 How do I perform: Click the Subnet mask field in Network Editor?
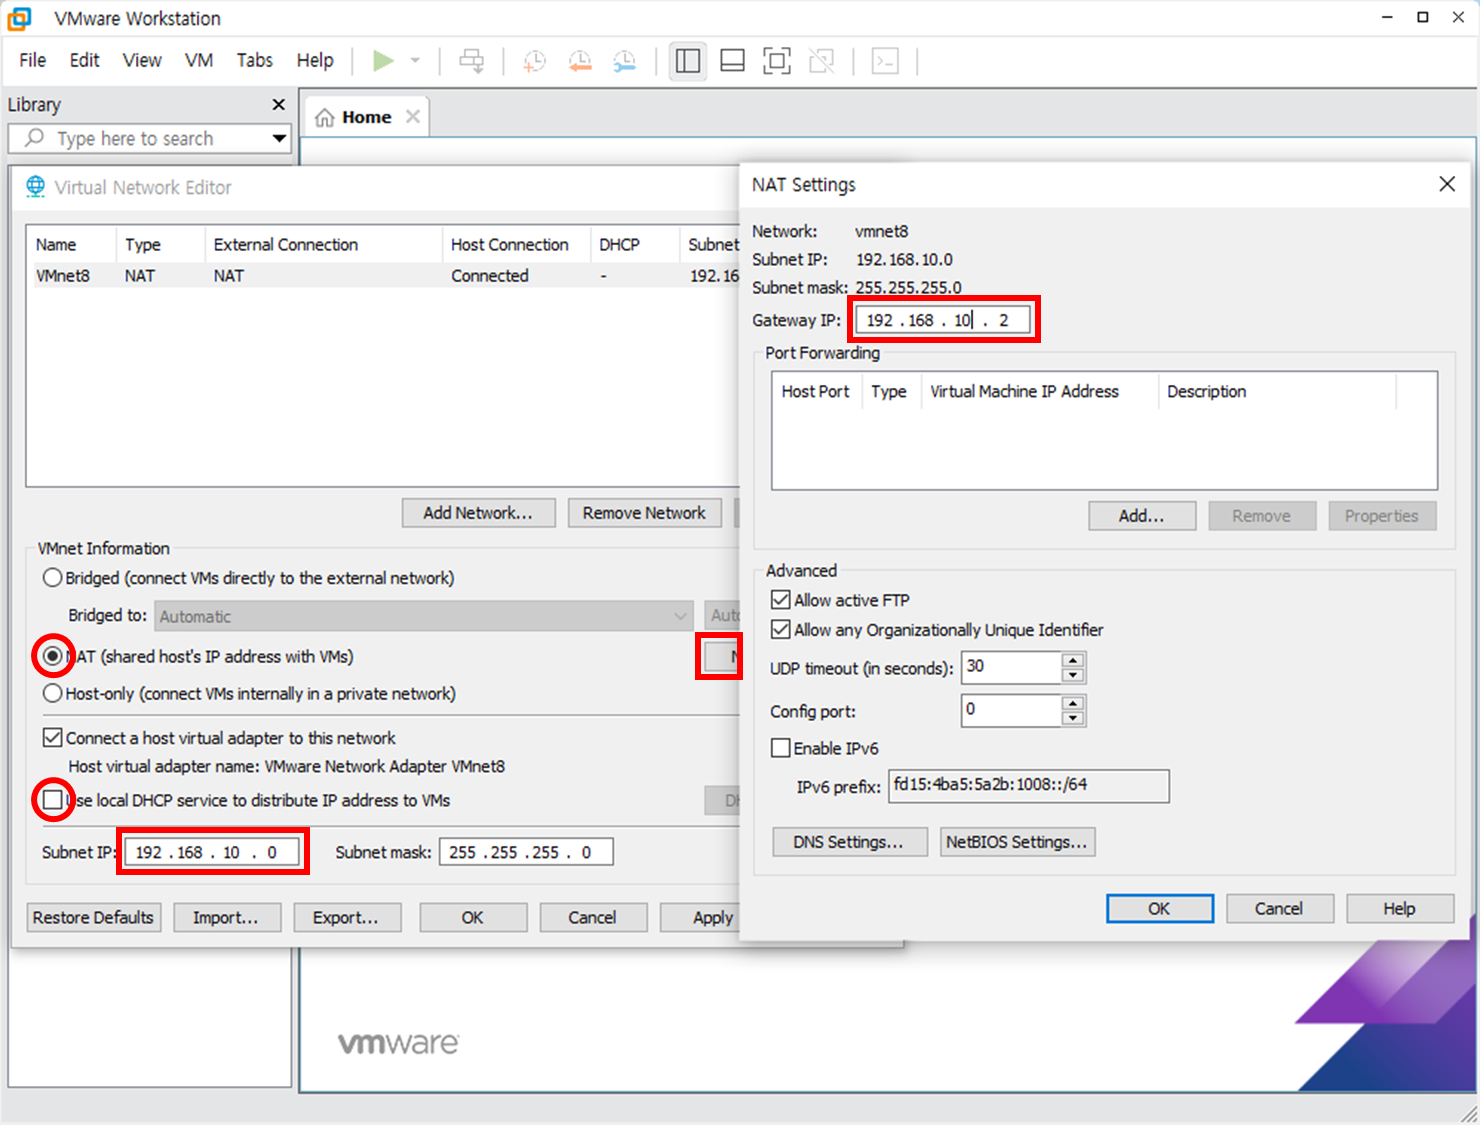pos(526,852)
